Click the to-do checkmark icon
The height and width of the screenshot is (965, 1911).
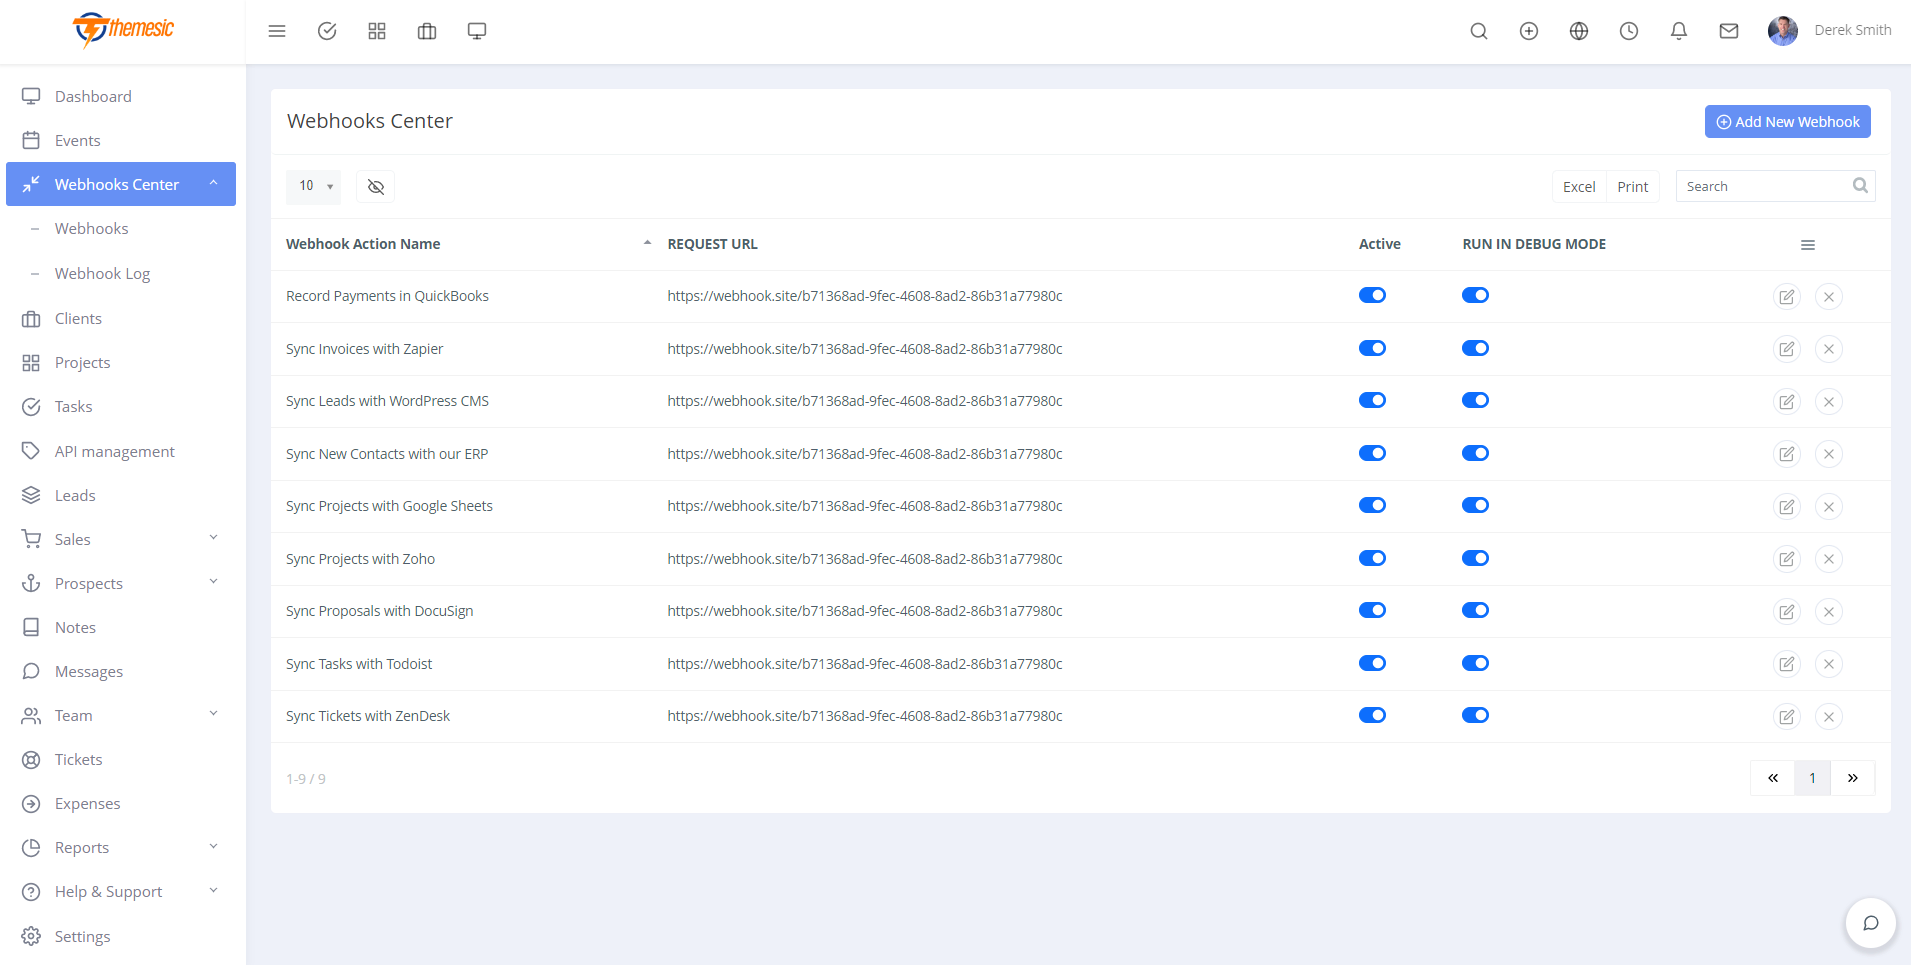(x=327, y=31)
